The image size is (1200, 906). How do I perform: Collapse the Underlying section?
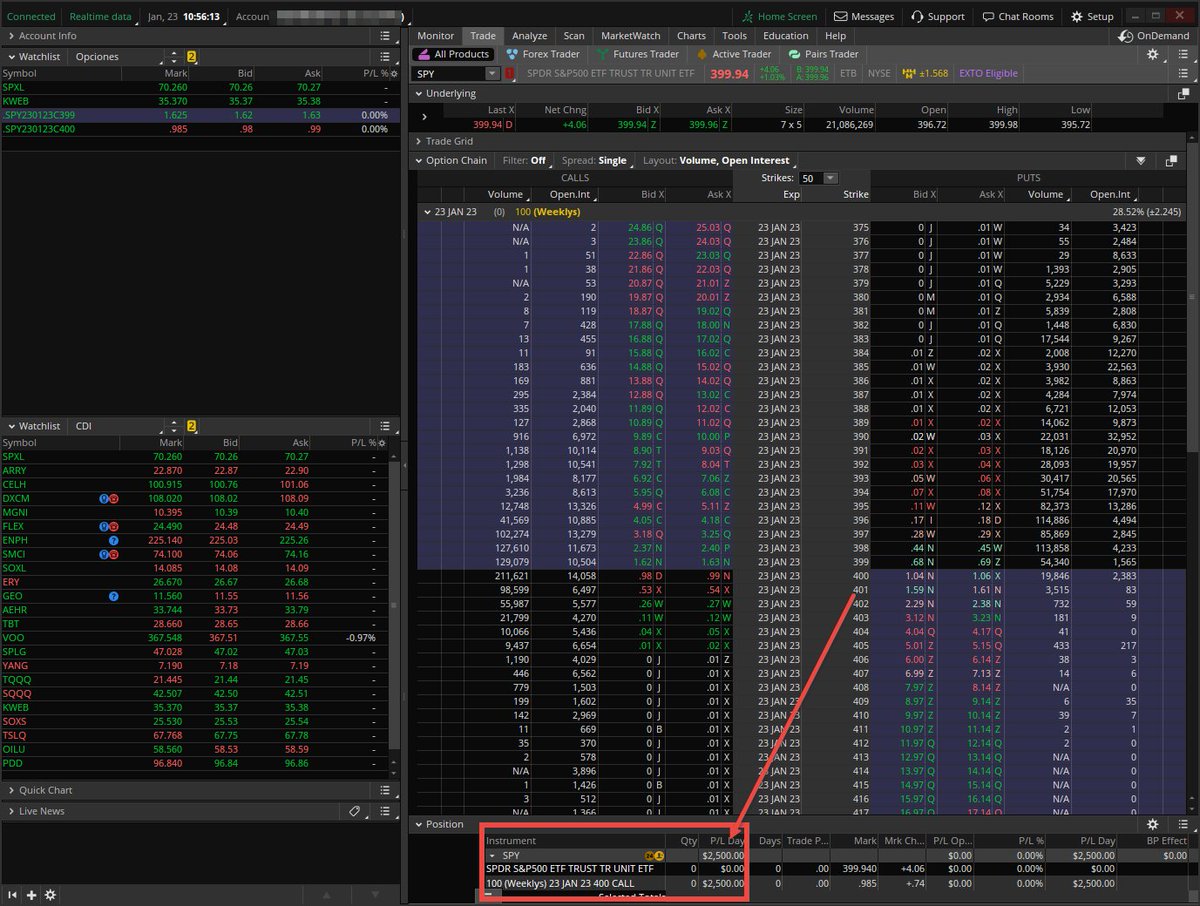(x=419, y=93)
